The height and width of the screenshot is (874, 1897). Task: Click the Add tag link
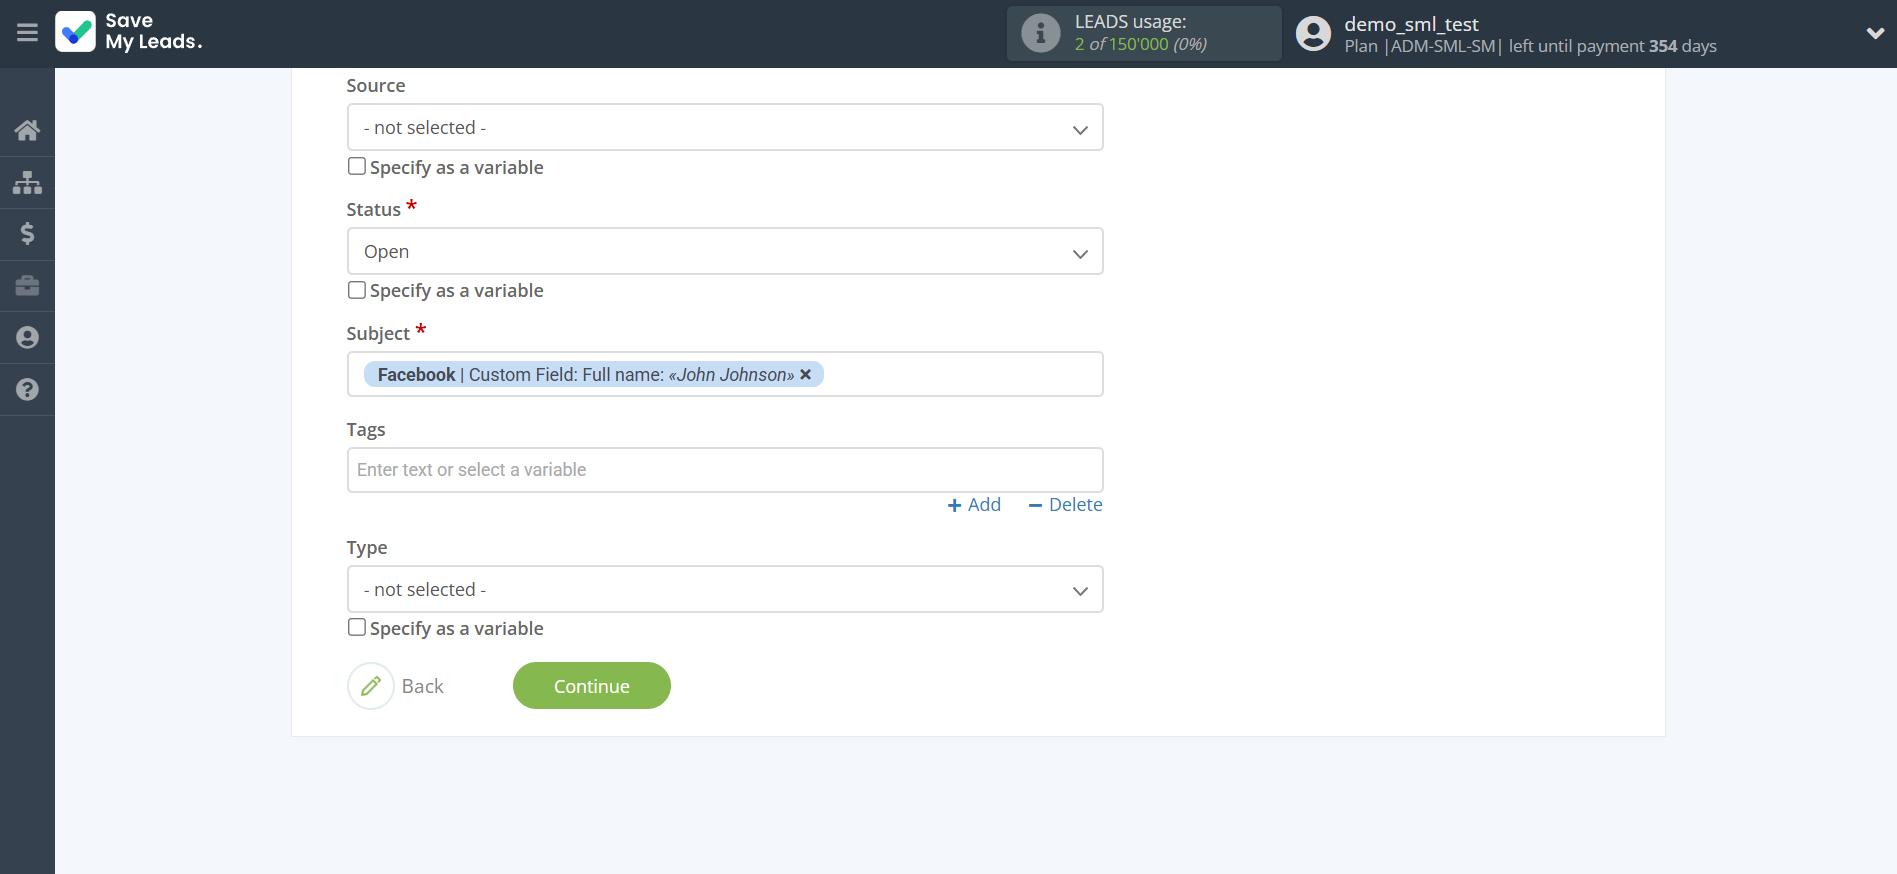point(974,505)
